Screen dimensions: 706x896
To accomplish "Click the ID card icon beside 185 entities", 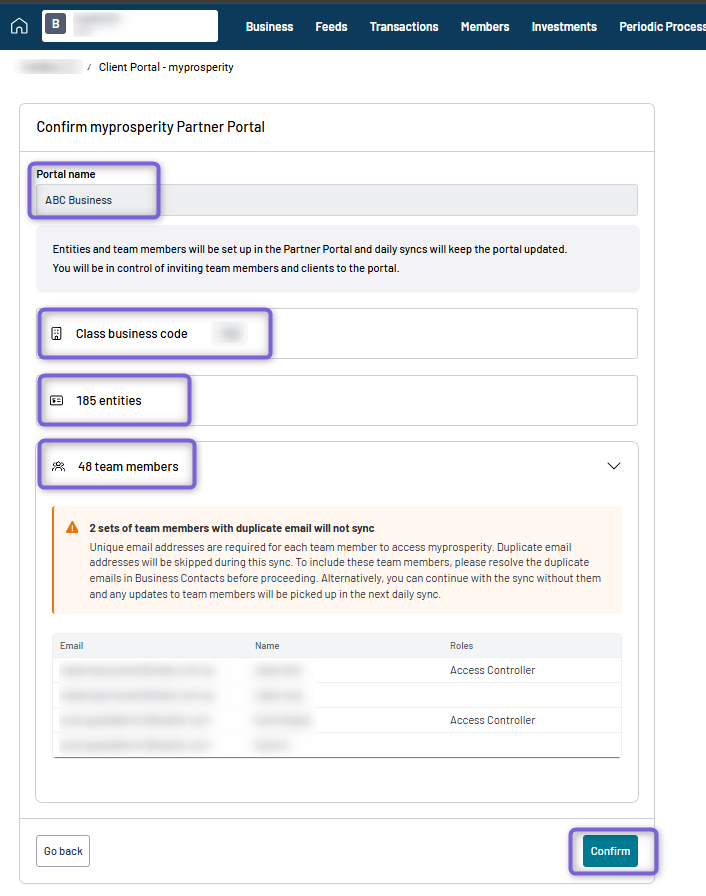I will coord(57,401).
